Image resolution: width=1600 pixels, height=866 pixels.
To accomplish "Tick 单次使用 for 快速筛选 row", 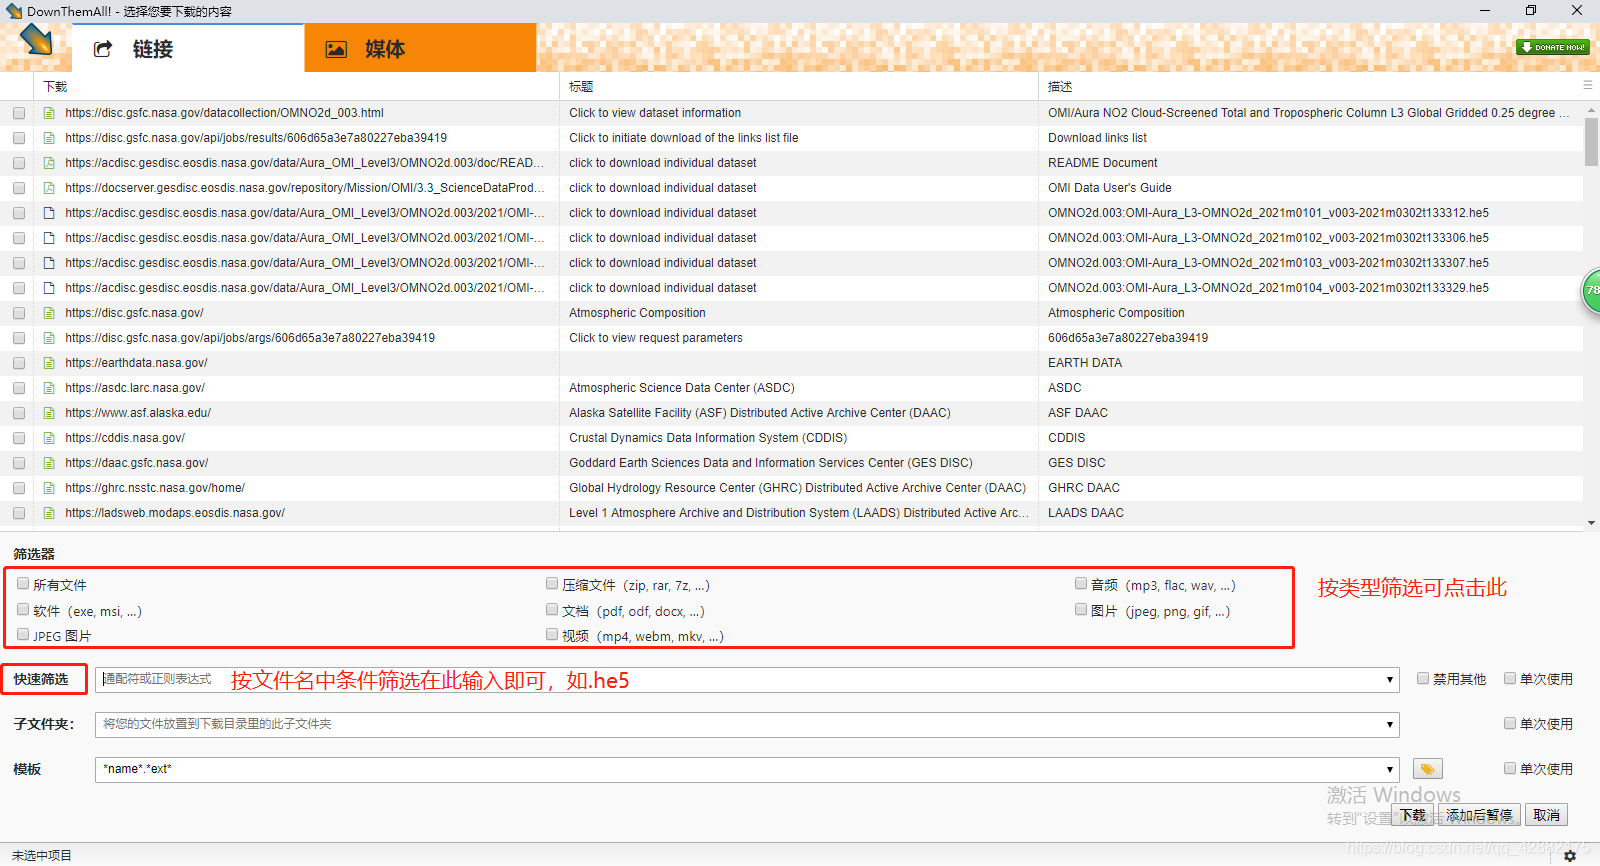I will (x=1510, y=678).
